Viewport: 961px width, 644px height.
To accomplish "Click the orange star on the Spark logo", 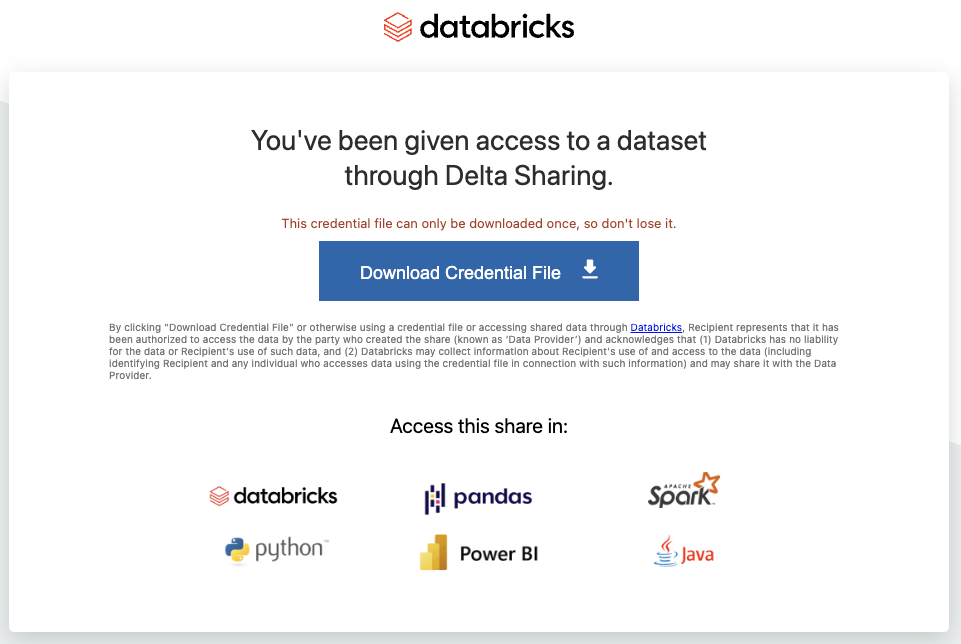I will [x=708, y=483].
